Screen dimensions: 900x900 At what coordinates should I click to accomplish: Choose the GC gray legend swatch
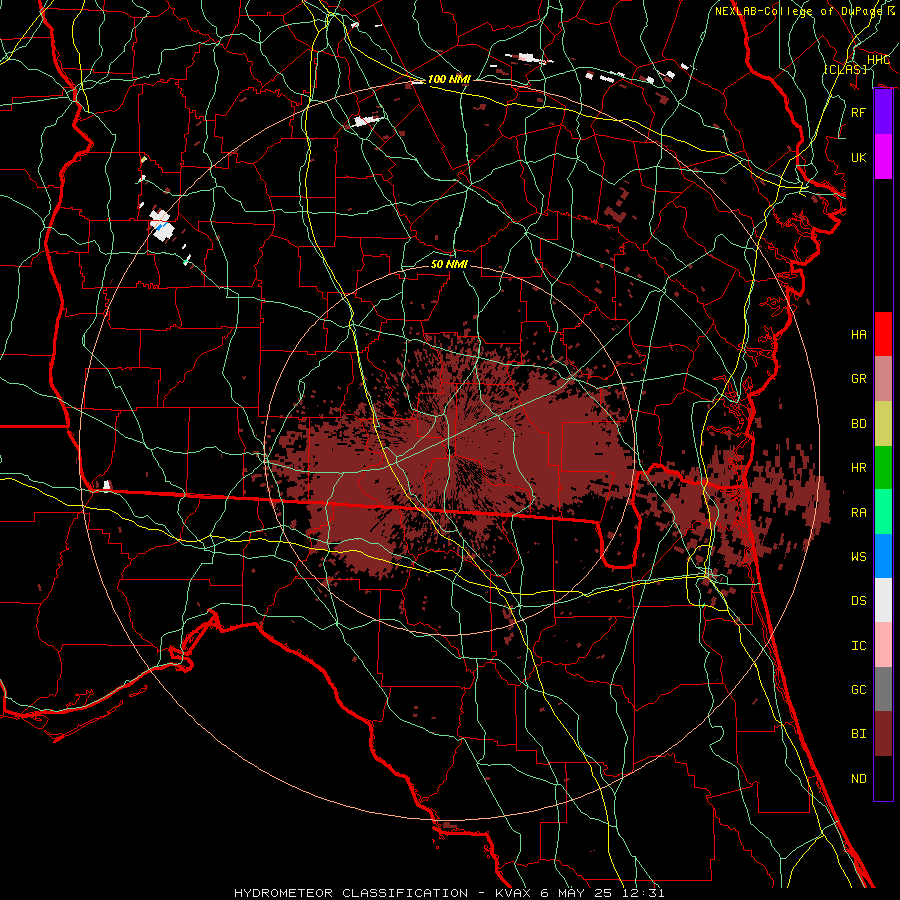pos(883,689)
